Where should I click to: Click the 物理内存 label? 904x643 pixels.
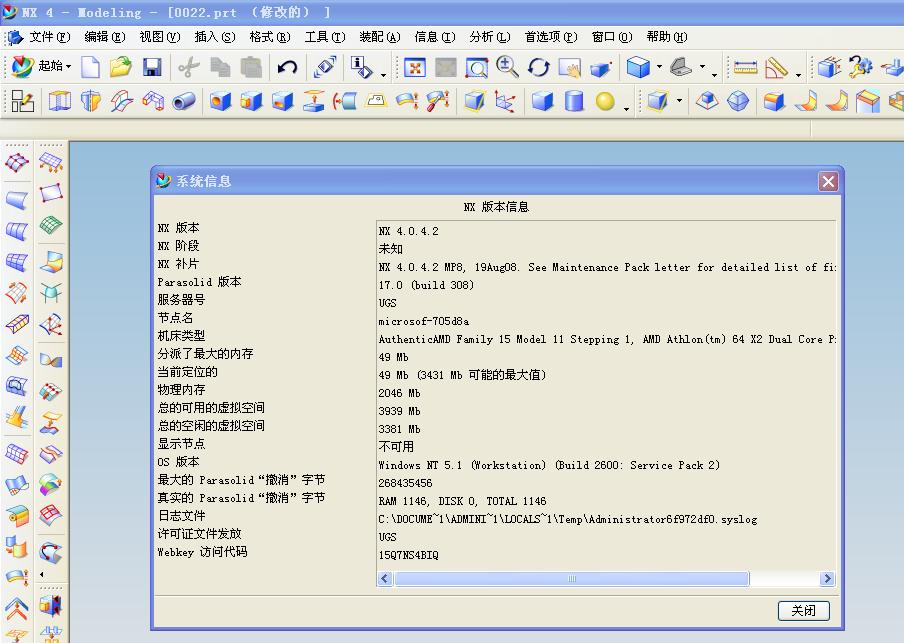point(182,390)
